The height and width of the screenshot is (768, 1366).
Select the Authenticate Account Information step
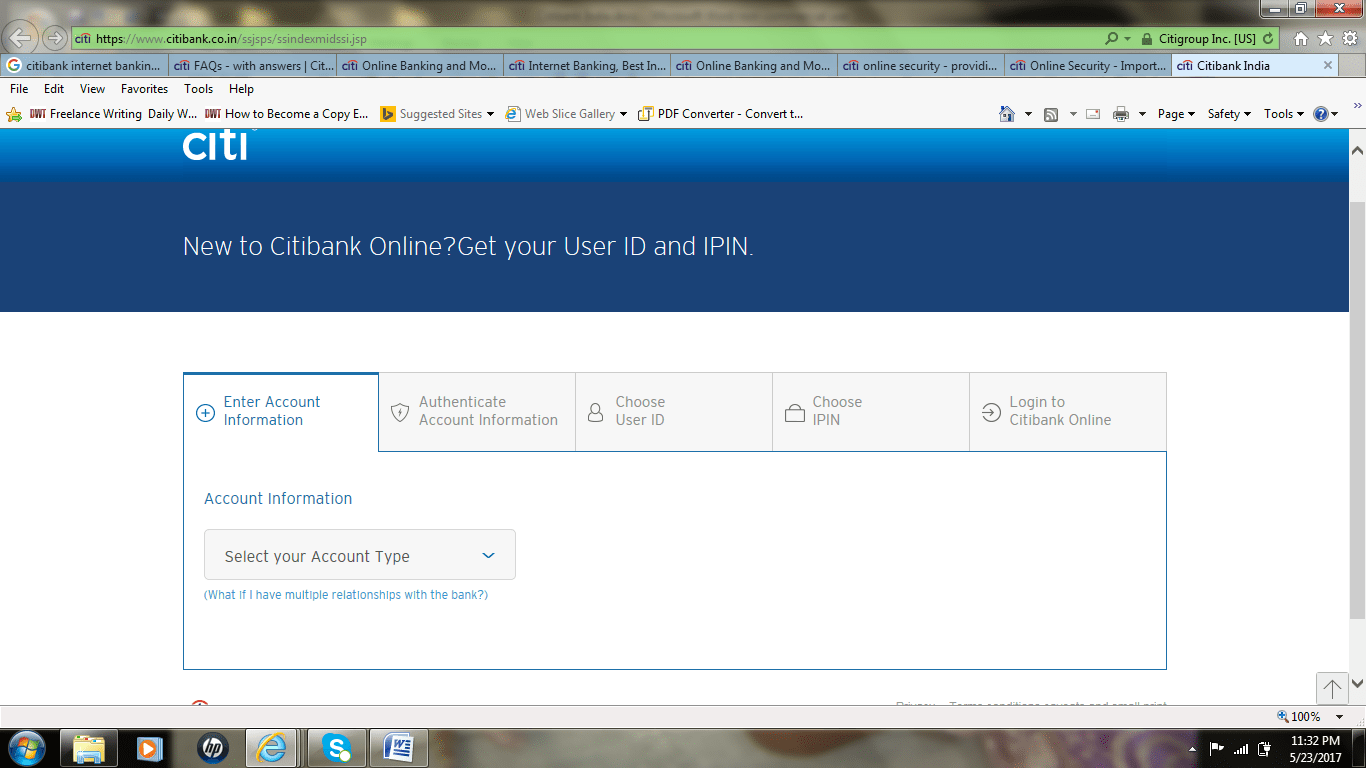pyautogui.click(x=477, y=411)
